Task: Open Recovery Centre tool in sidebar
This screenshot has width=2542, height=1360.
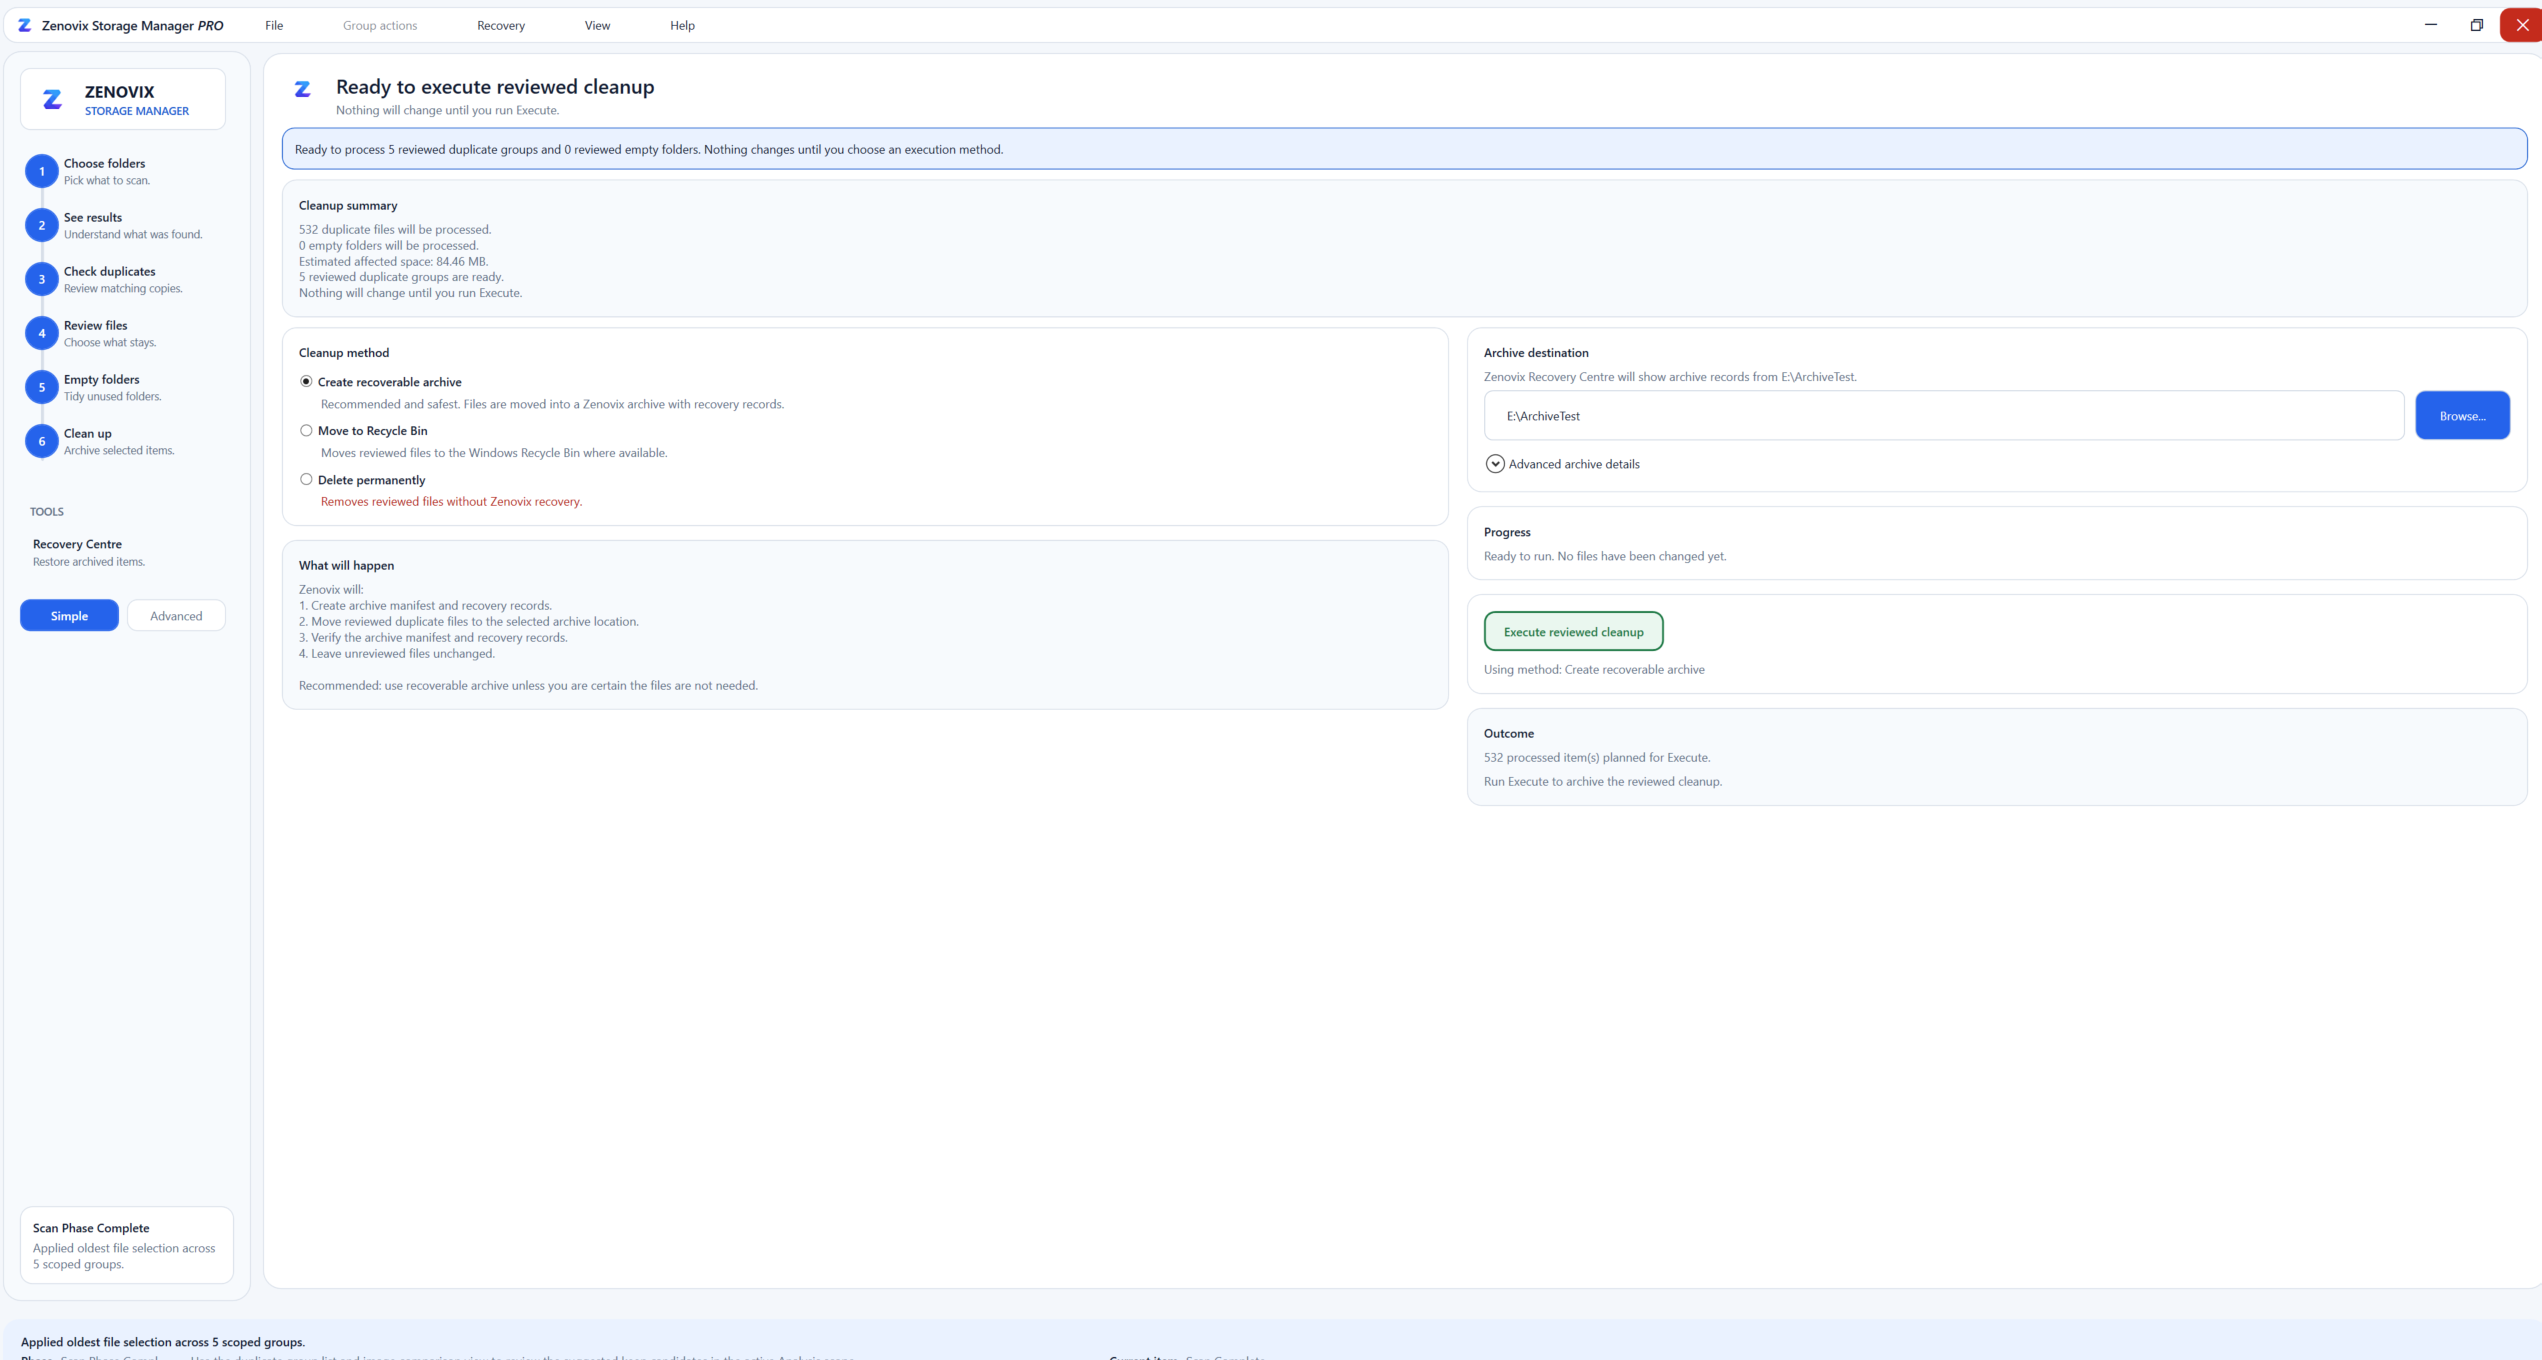Action: coord(89,552)
